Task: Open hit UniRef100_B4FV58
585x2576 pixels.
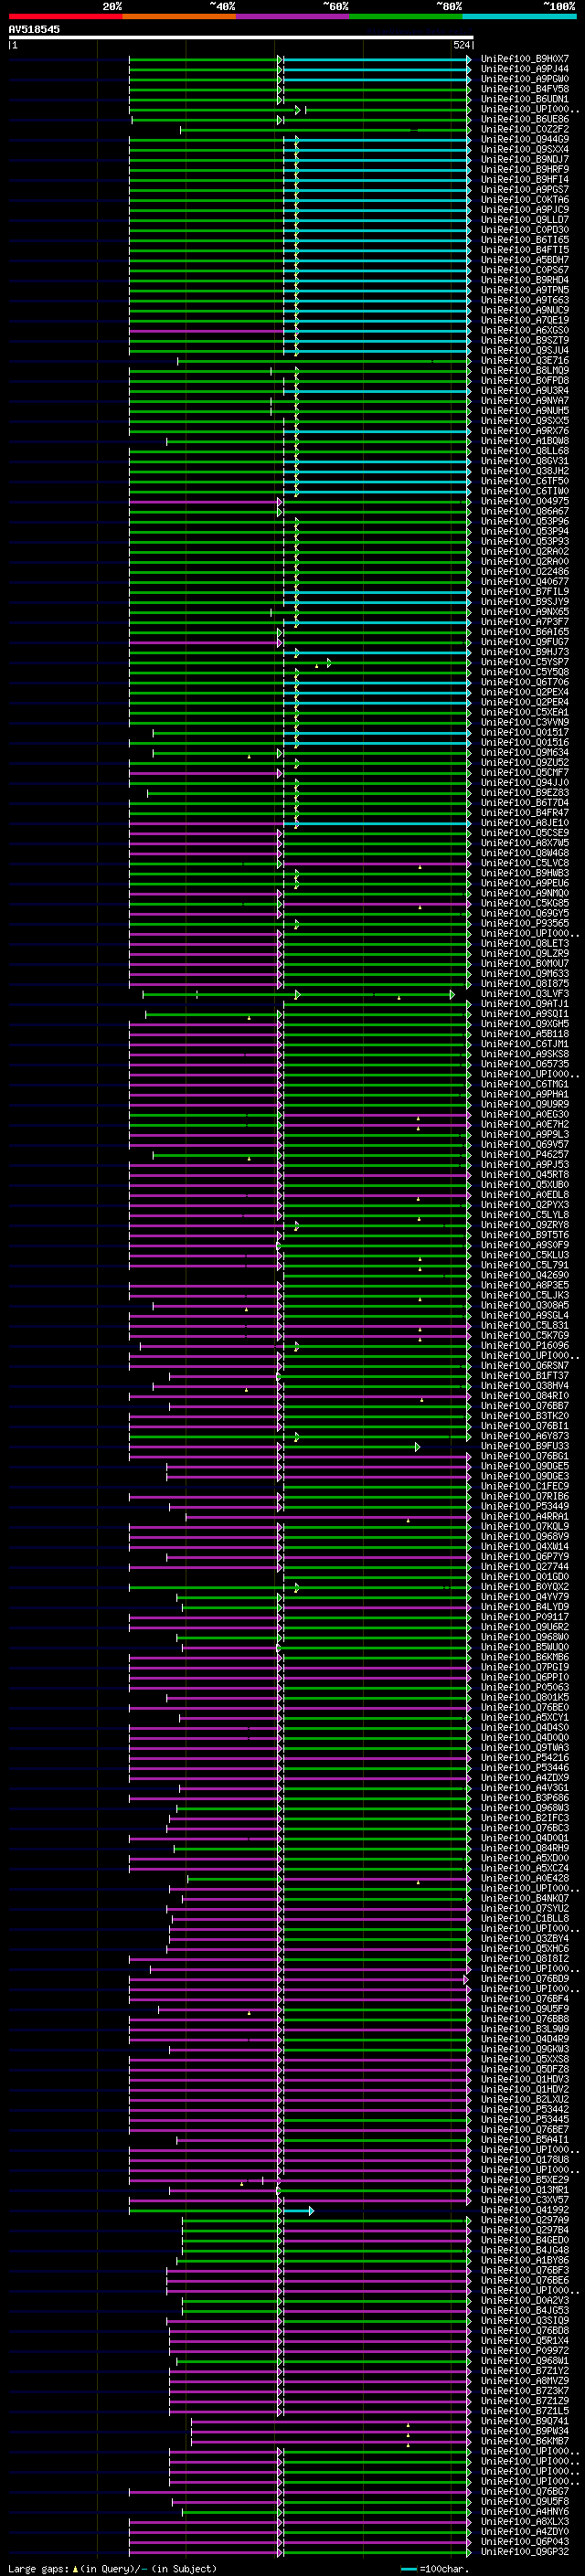Action: click(525, 89)
